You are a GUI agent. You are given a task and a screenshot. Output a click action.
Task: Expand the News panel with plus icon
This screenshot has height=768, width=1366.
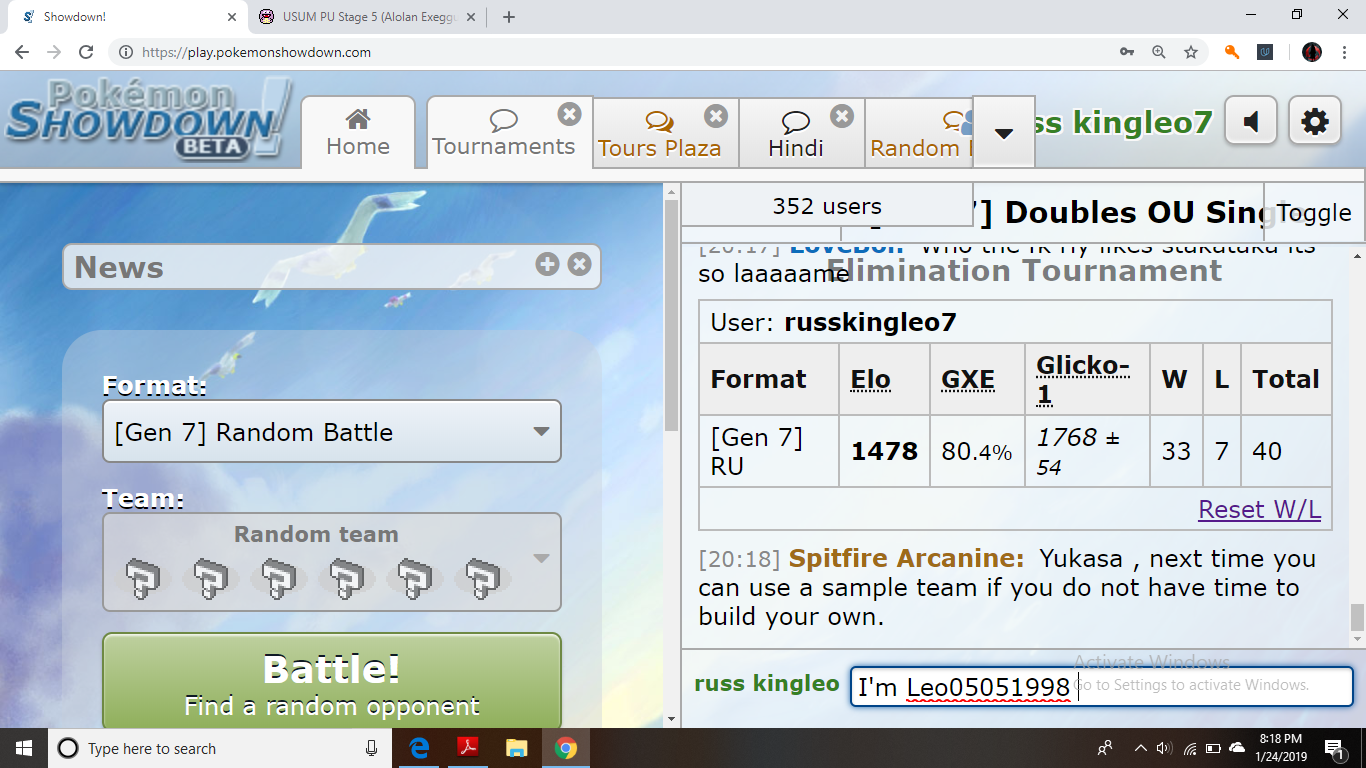click(547, 264)
